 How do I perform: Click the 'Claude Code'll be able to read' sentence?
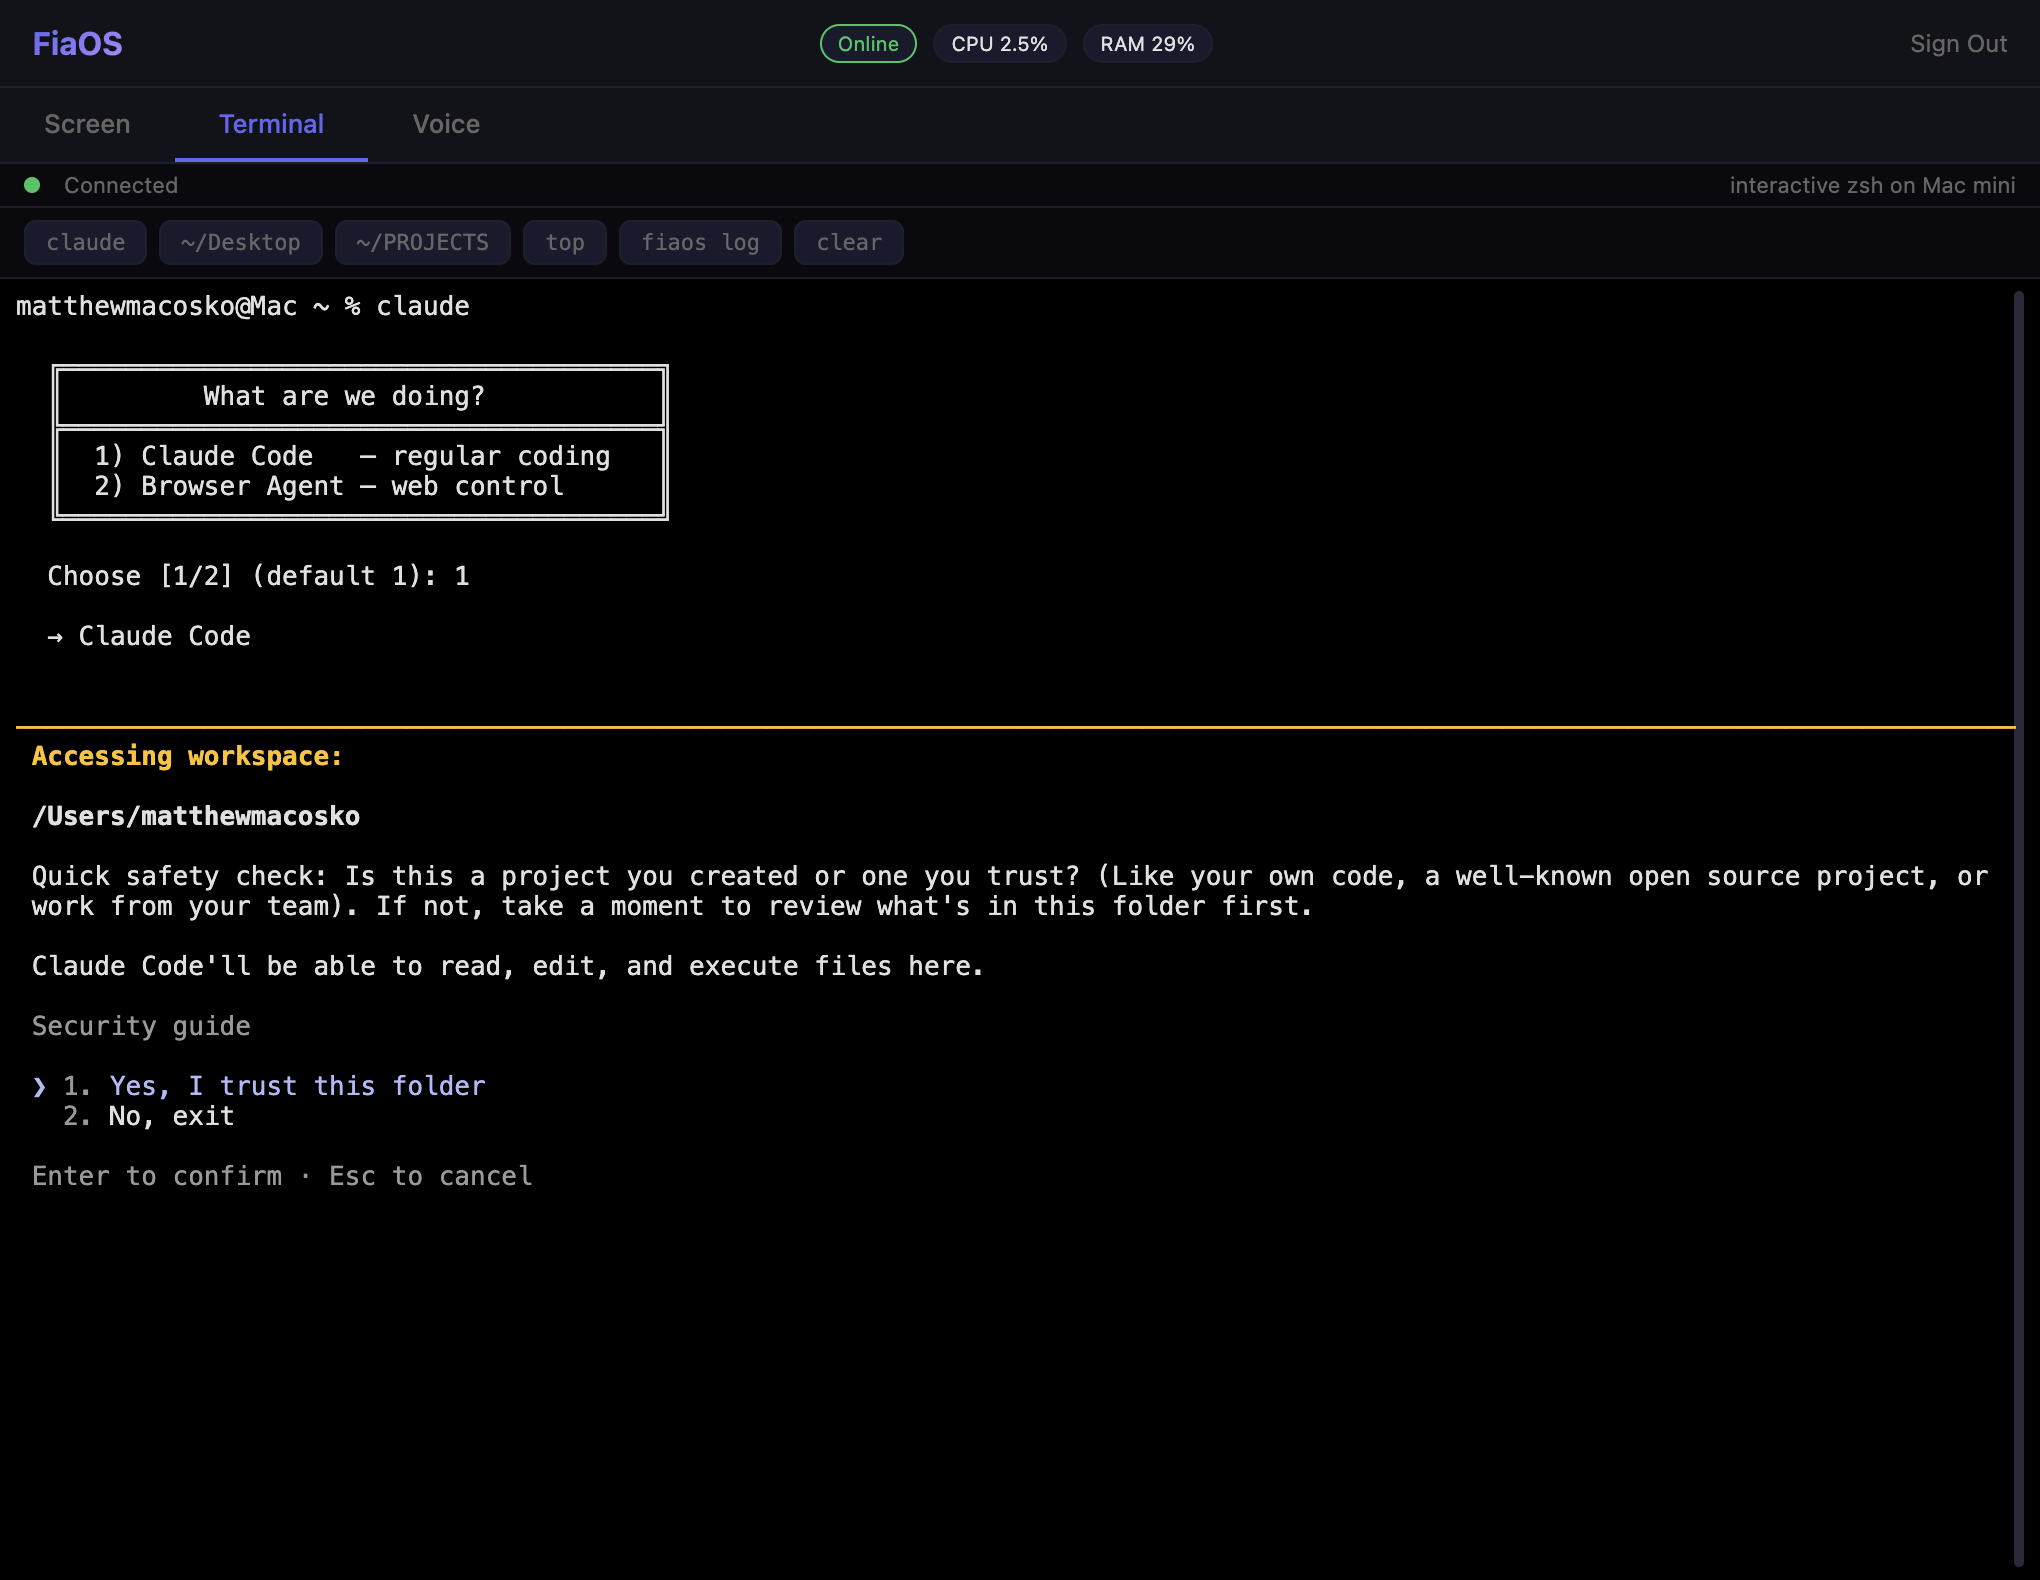[x=508, y=966]
